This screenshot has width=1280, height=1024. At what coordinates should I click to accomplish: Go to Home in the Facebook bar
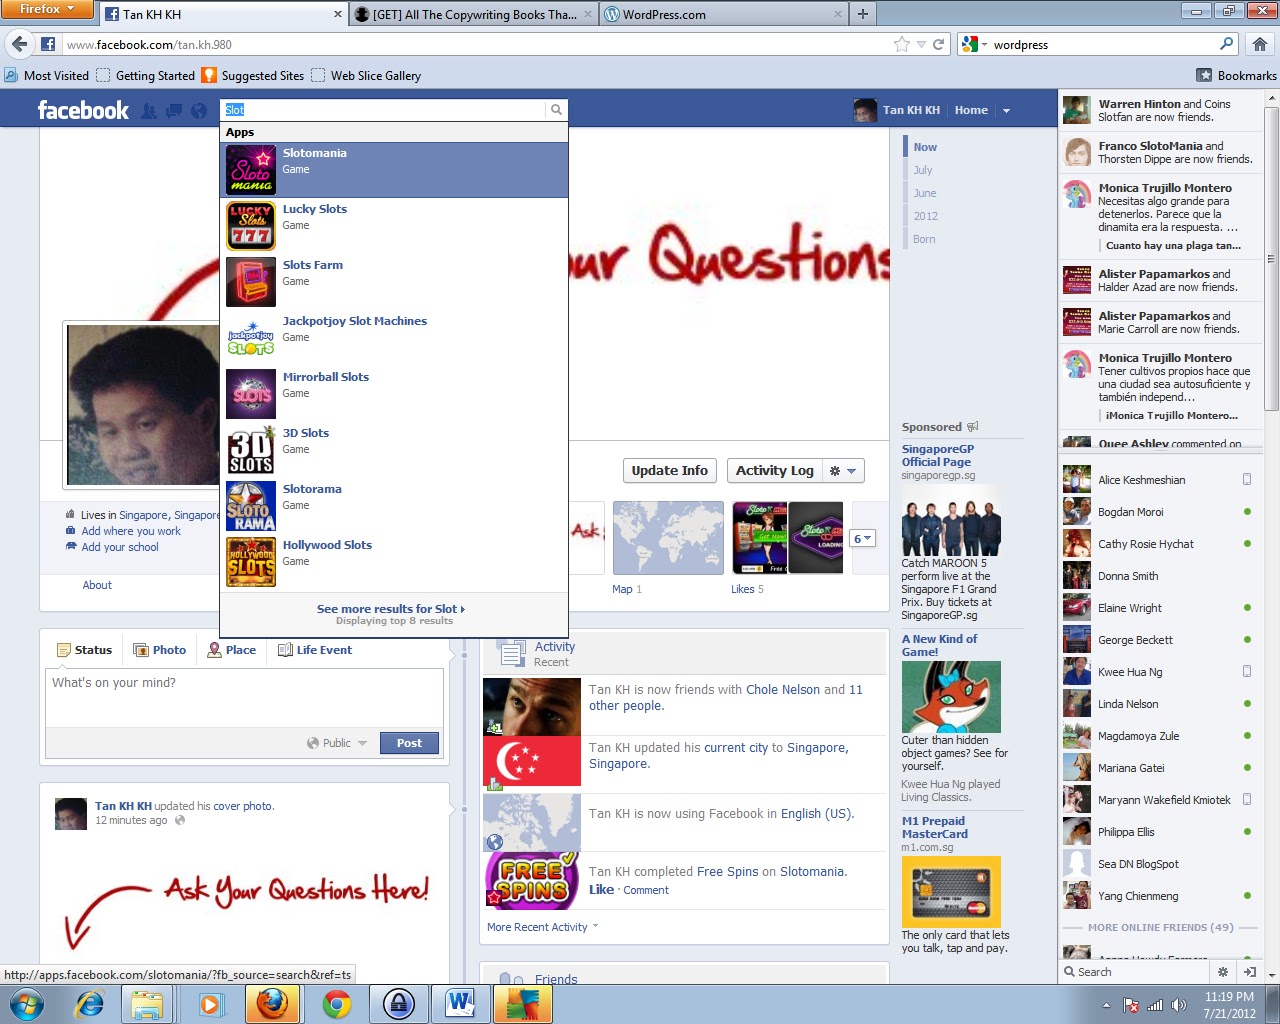click(971, 110)
